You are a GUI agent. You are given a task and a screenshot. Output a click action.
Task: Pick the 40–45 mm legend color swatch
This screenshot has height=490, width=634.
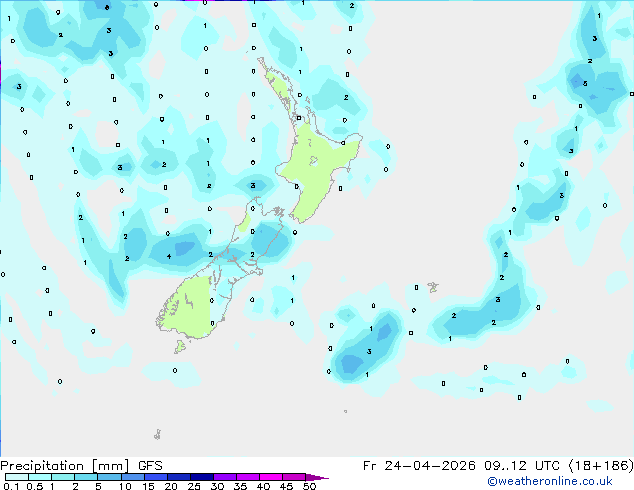click(x=271, y=477)
